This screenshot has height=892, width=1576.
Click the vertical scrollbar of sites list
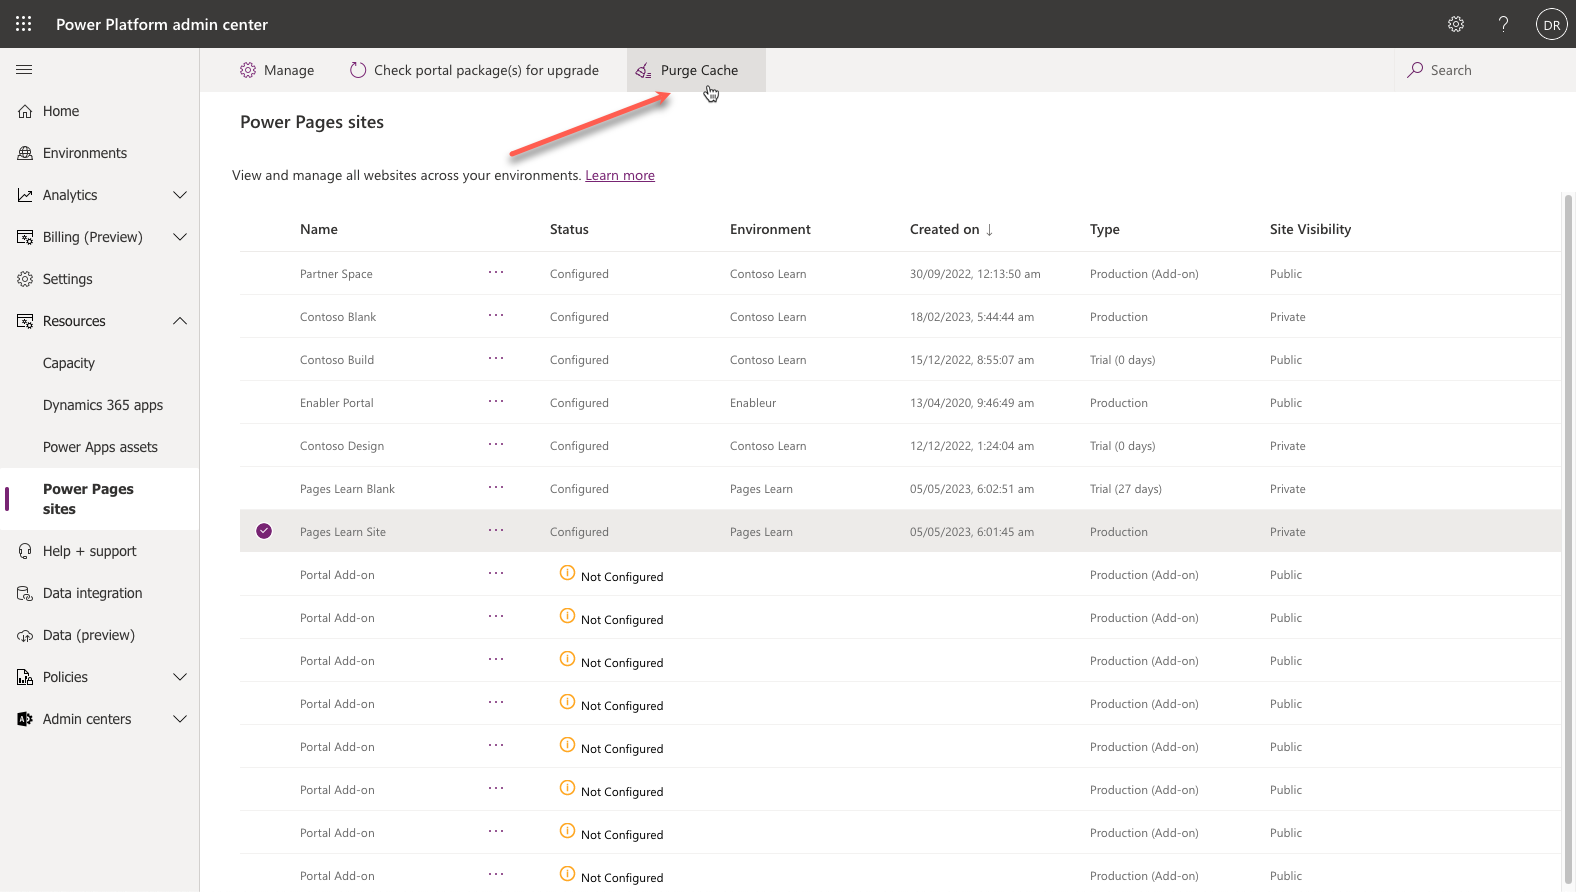click(1568, 540)
